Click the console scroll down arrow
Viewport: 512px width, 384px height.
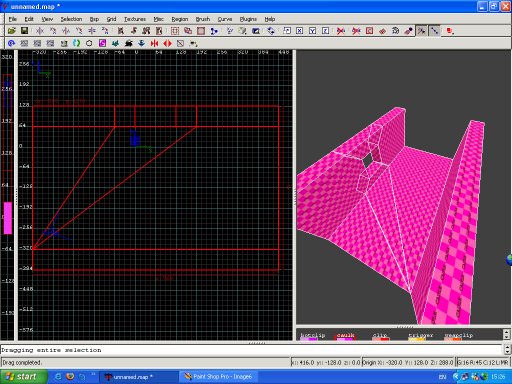507,352
